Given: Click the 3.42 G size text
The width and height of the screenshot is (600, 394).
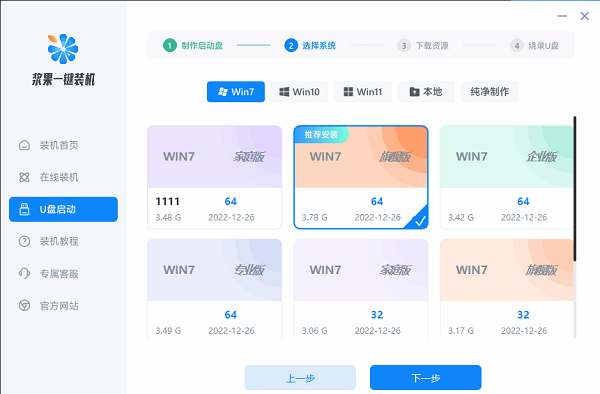Looking at the screenshot, I should click(461, 217).
